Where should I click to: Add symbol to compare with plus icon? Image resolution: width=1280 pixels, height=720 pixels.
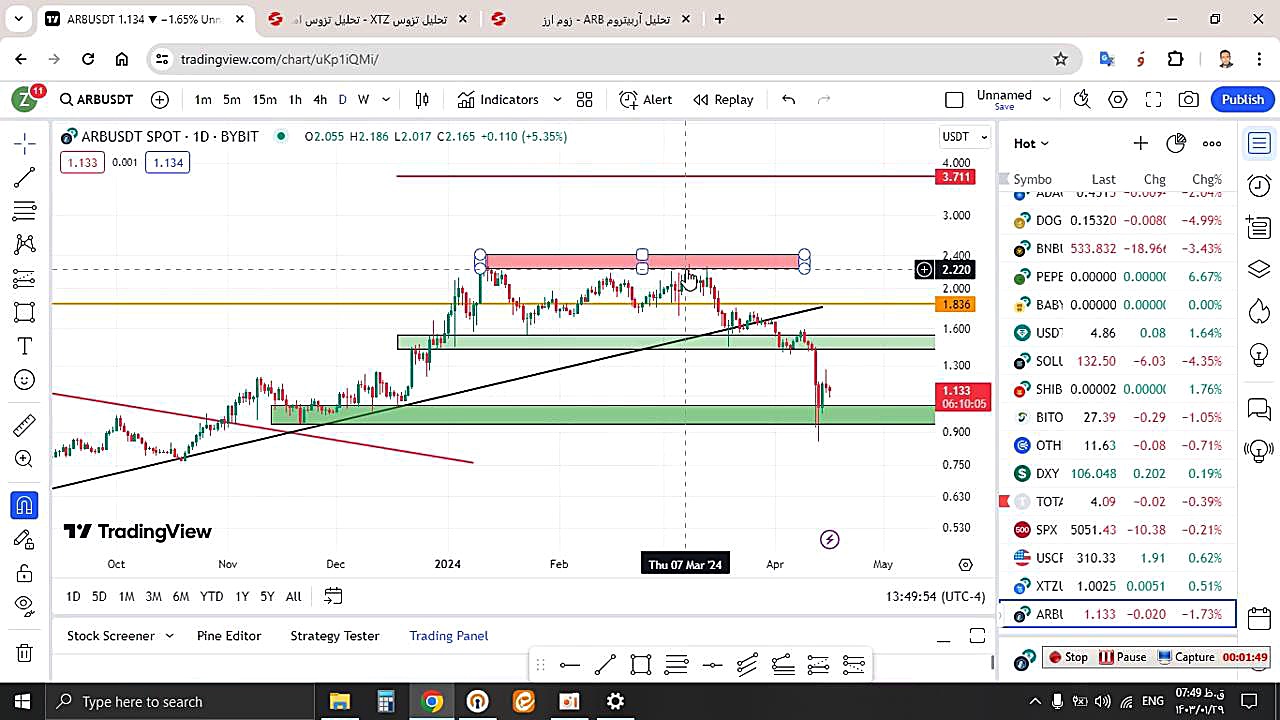[x=160, y=99]
